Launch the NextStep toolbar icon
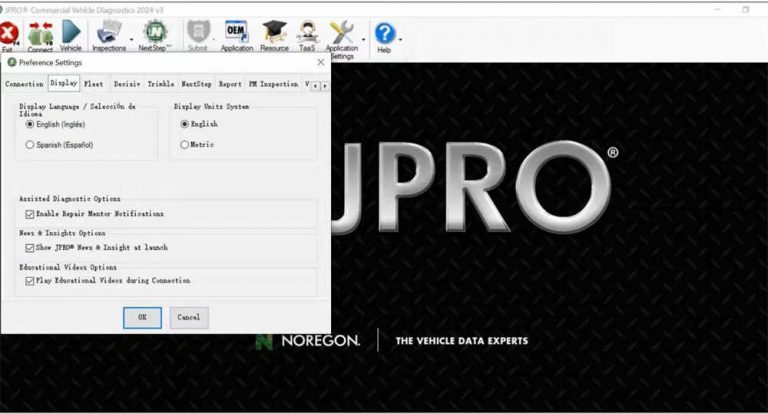Viewport: 768px width, 414px height. [153, 36]
